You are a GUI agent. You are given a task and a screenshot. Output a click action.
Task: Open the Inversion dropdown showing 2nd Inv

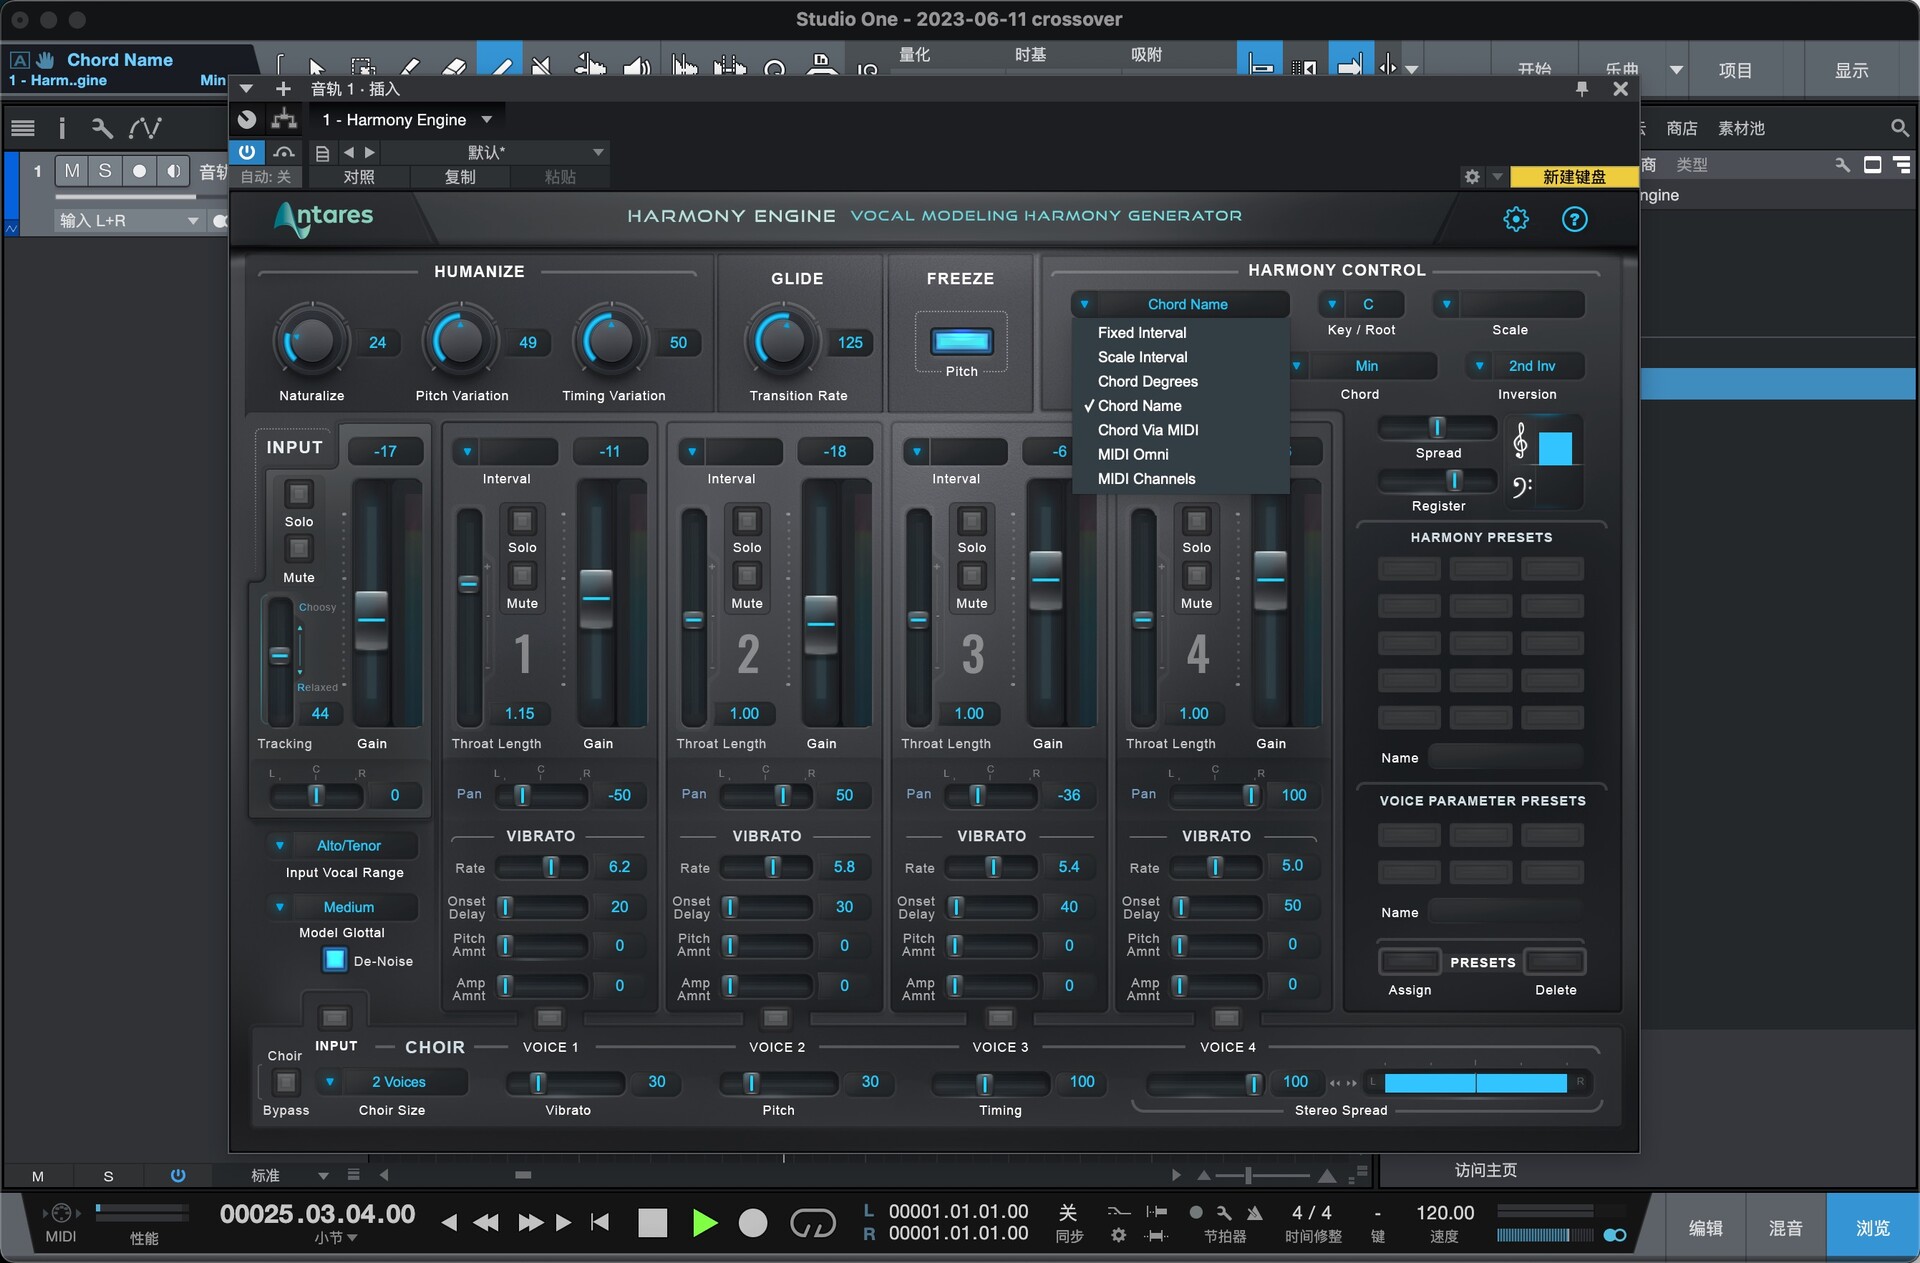click(1526, 366)
